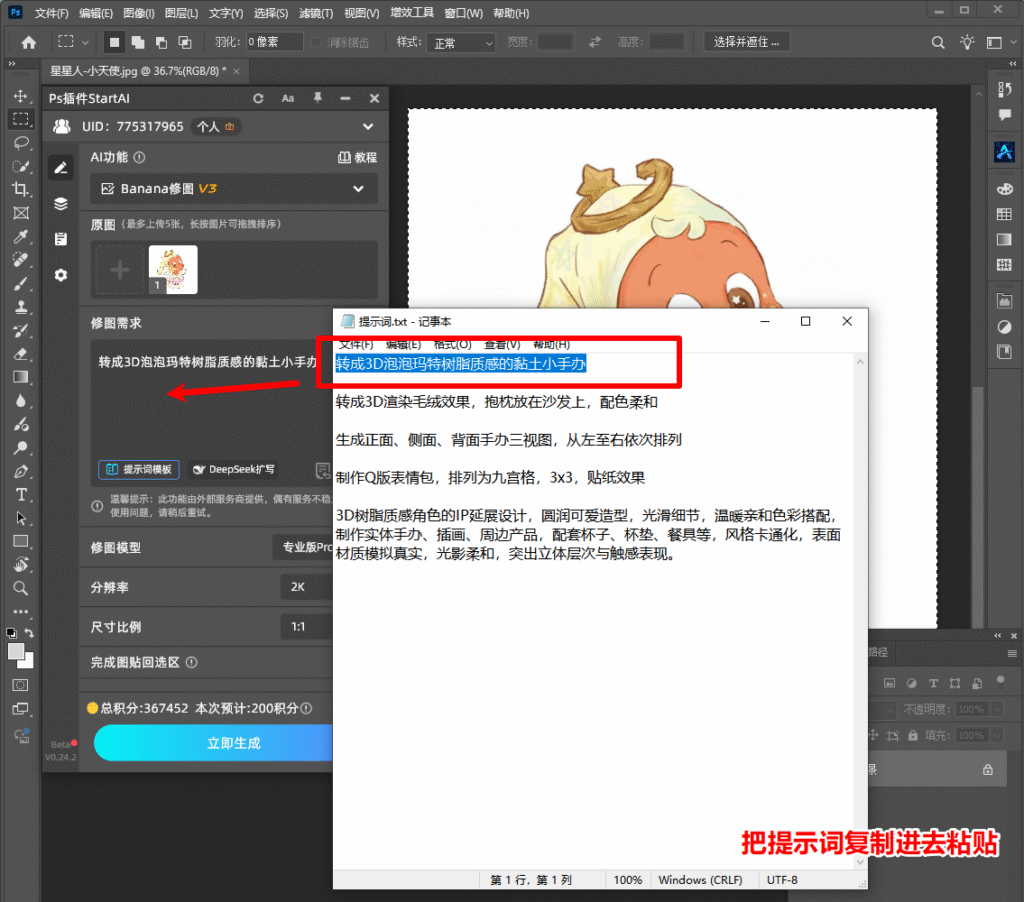Screen dimensions: 1024x902
Task: Click the DeepSeek扩写 button
Action: click(x=234, y=470)
